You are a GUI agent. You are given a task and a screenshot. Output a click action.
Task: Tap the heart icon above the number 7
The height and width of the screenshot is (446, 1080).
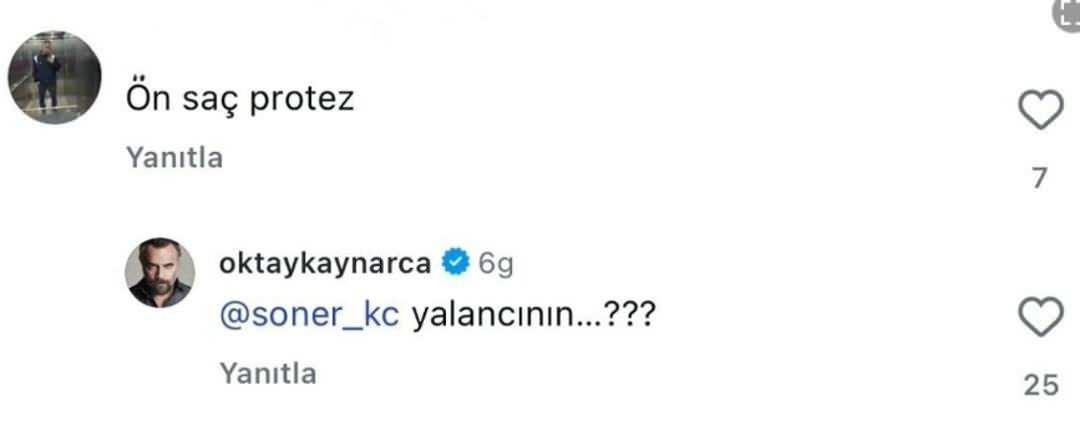click(x=1040, y=111)
